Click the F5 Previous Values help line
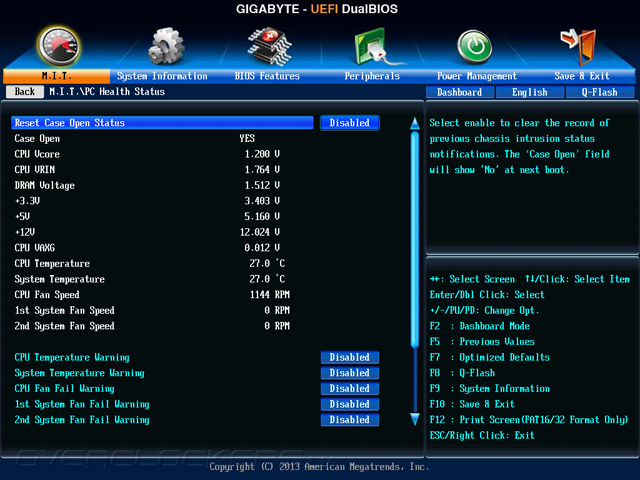The height and width of the screenshot is (480, 640). click(482, 341)
